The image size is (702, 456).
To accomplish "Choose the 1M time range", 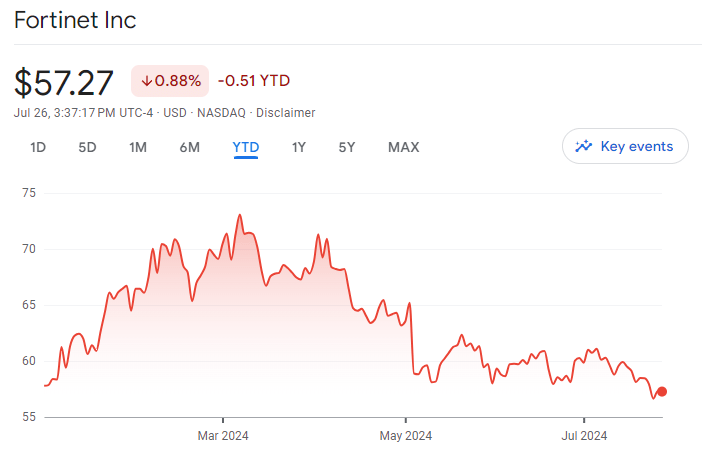I will (138, 147).
